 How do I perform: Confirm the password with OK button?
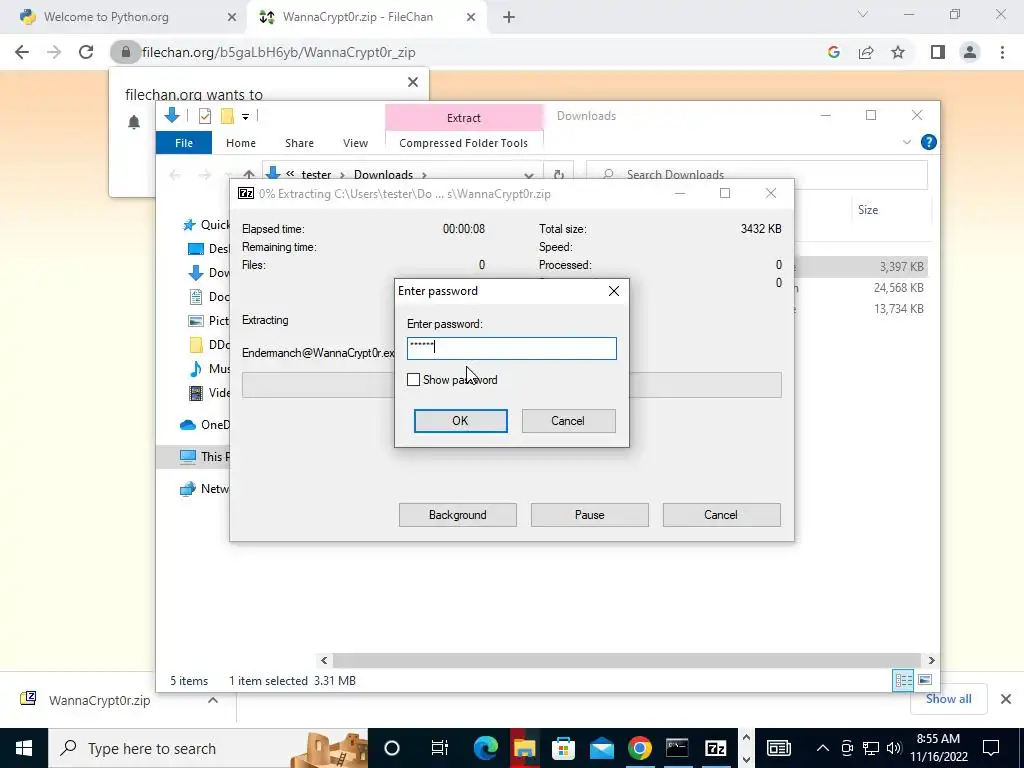460,421
